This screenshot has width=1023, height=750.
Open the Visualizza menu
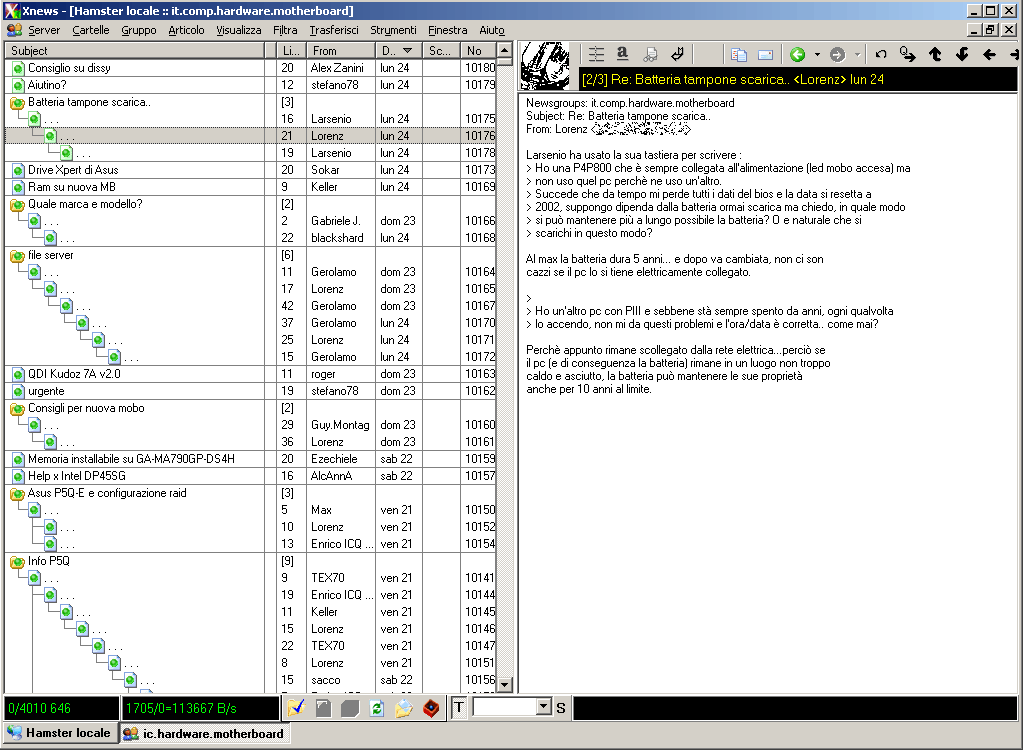pos(239,30)
